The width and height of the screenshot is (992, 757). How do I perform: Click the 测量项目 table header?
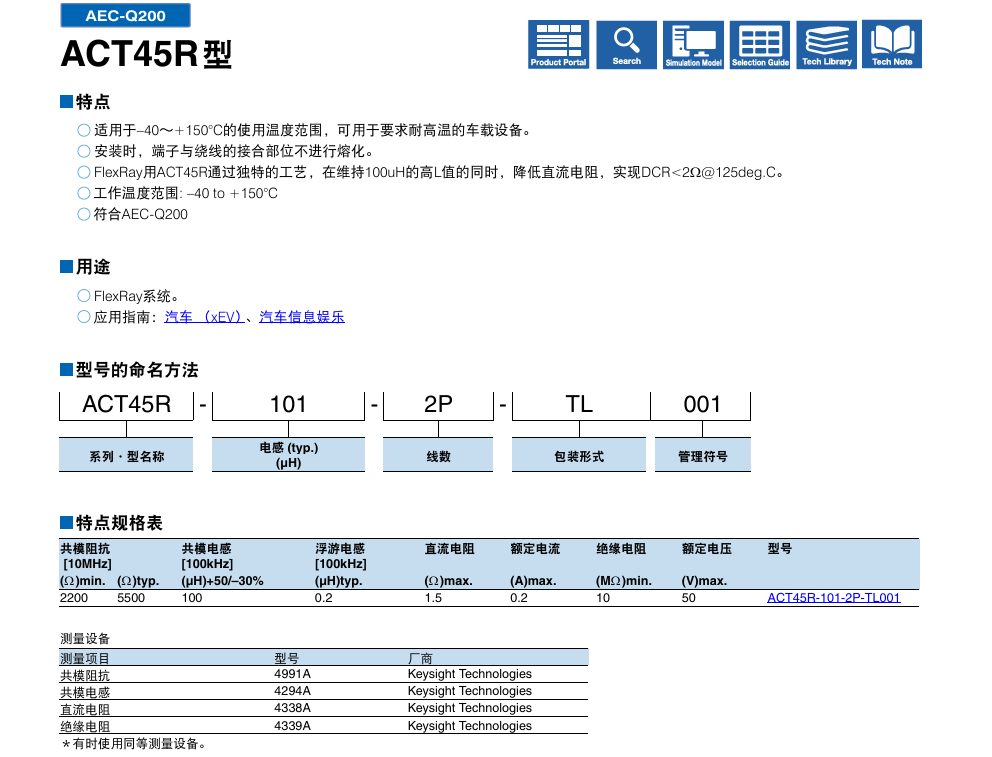tap(85, 658)
